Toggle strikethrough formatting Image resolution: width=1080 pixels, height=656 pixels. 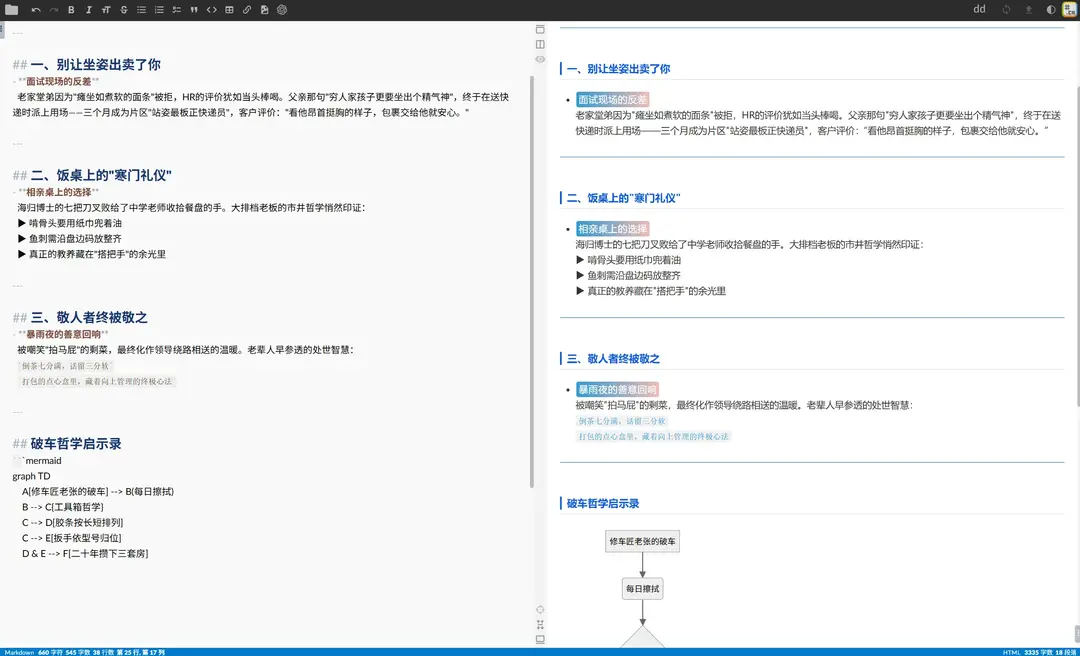(x=124, y=9)
